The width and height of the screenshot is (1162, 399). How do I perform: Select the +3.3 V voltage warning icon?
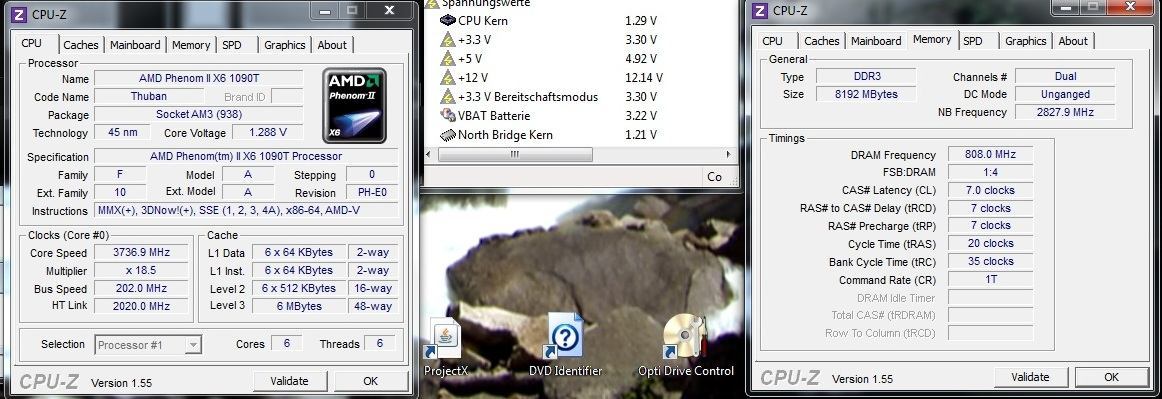(448, 39)
